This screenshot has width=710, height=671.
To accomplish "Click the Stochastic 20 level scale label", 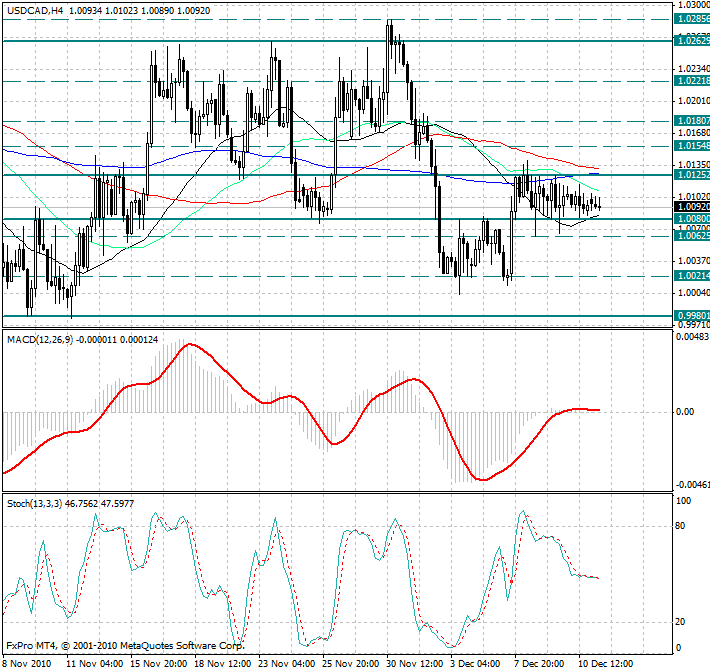I will pyautogui.click(x=682, y=621).
